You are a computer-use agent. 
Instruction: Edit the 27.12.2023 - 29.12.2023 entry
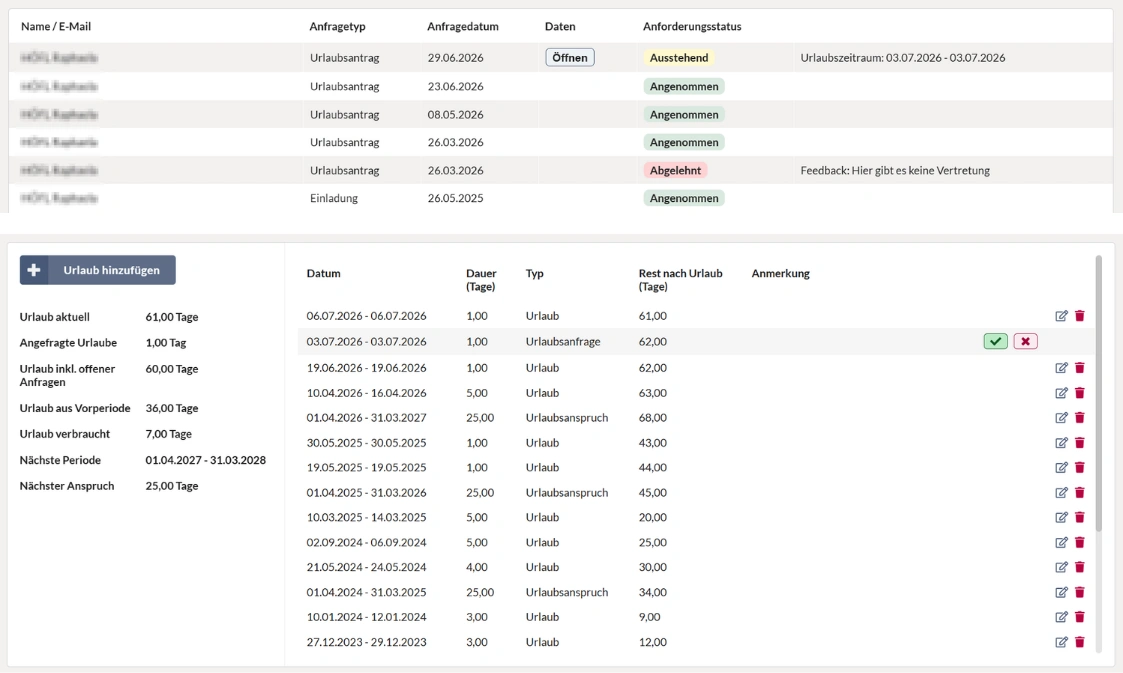click(1061, 642)
